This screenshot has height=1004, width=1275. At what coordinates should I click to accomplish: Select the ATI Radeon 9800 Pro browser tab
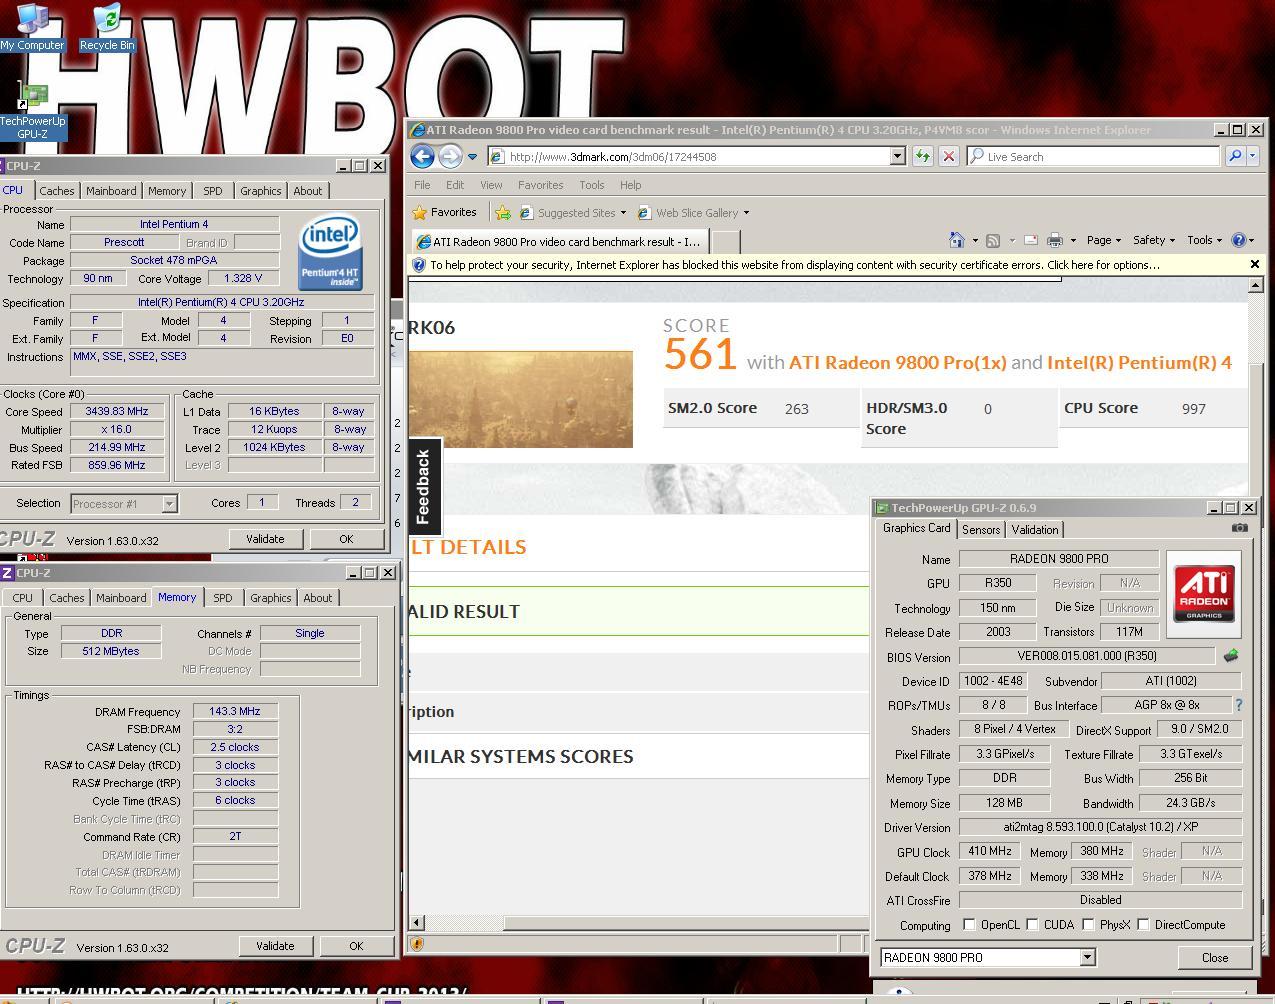coord(558,242)
